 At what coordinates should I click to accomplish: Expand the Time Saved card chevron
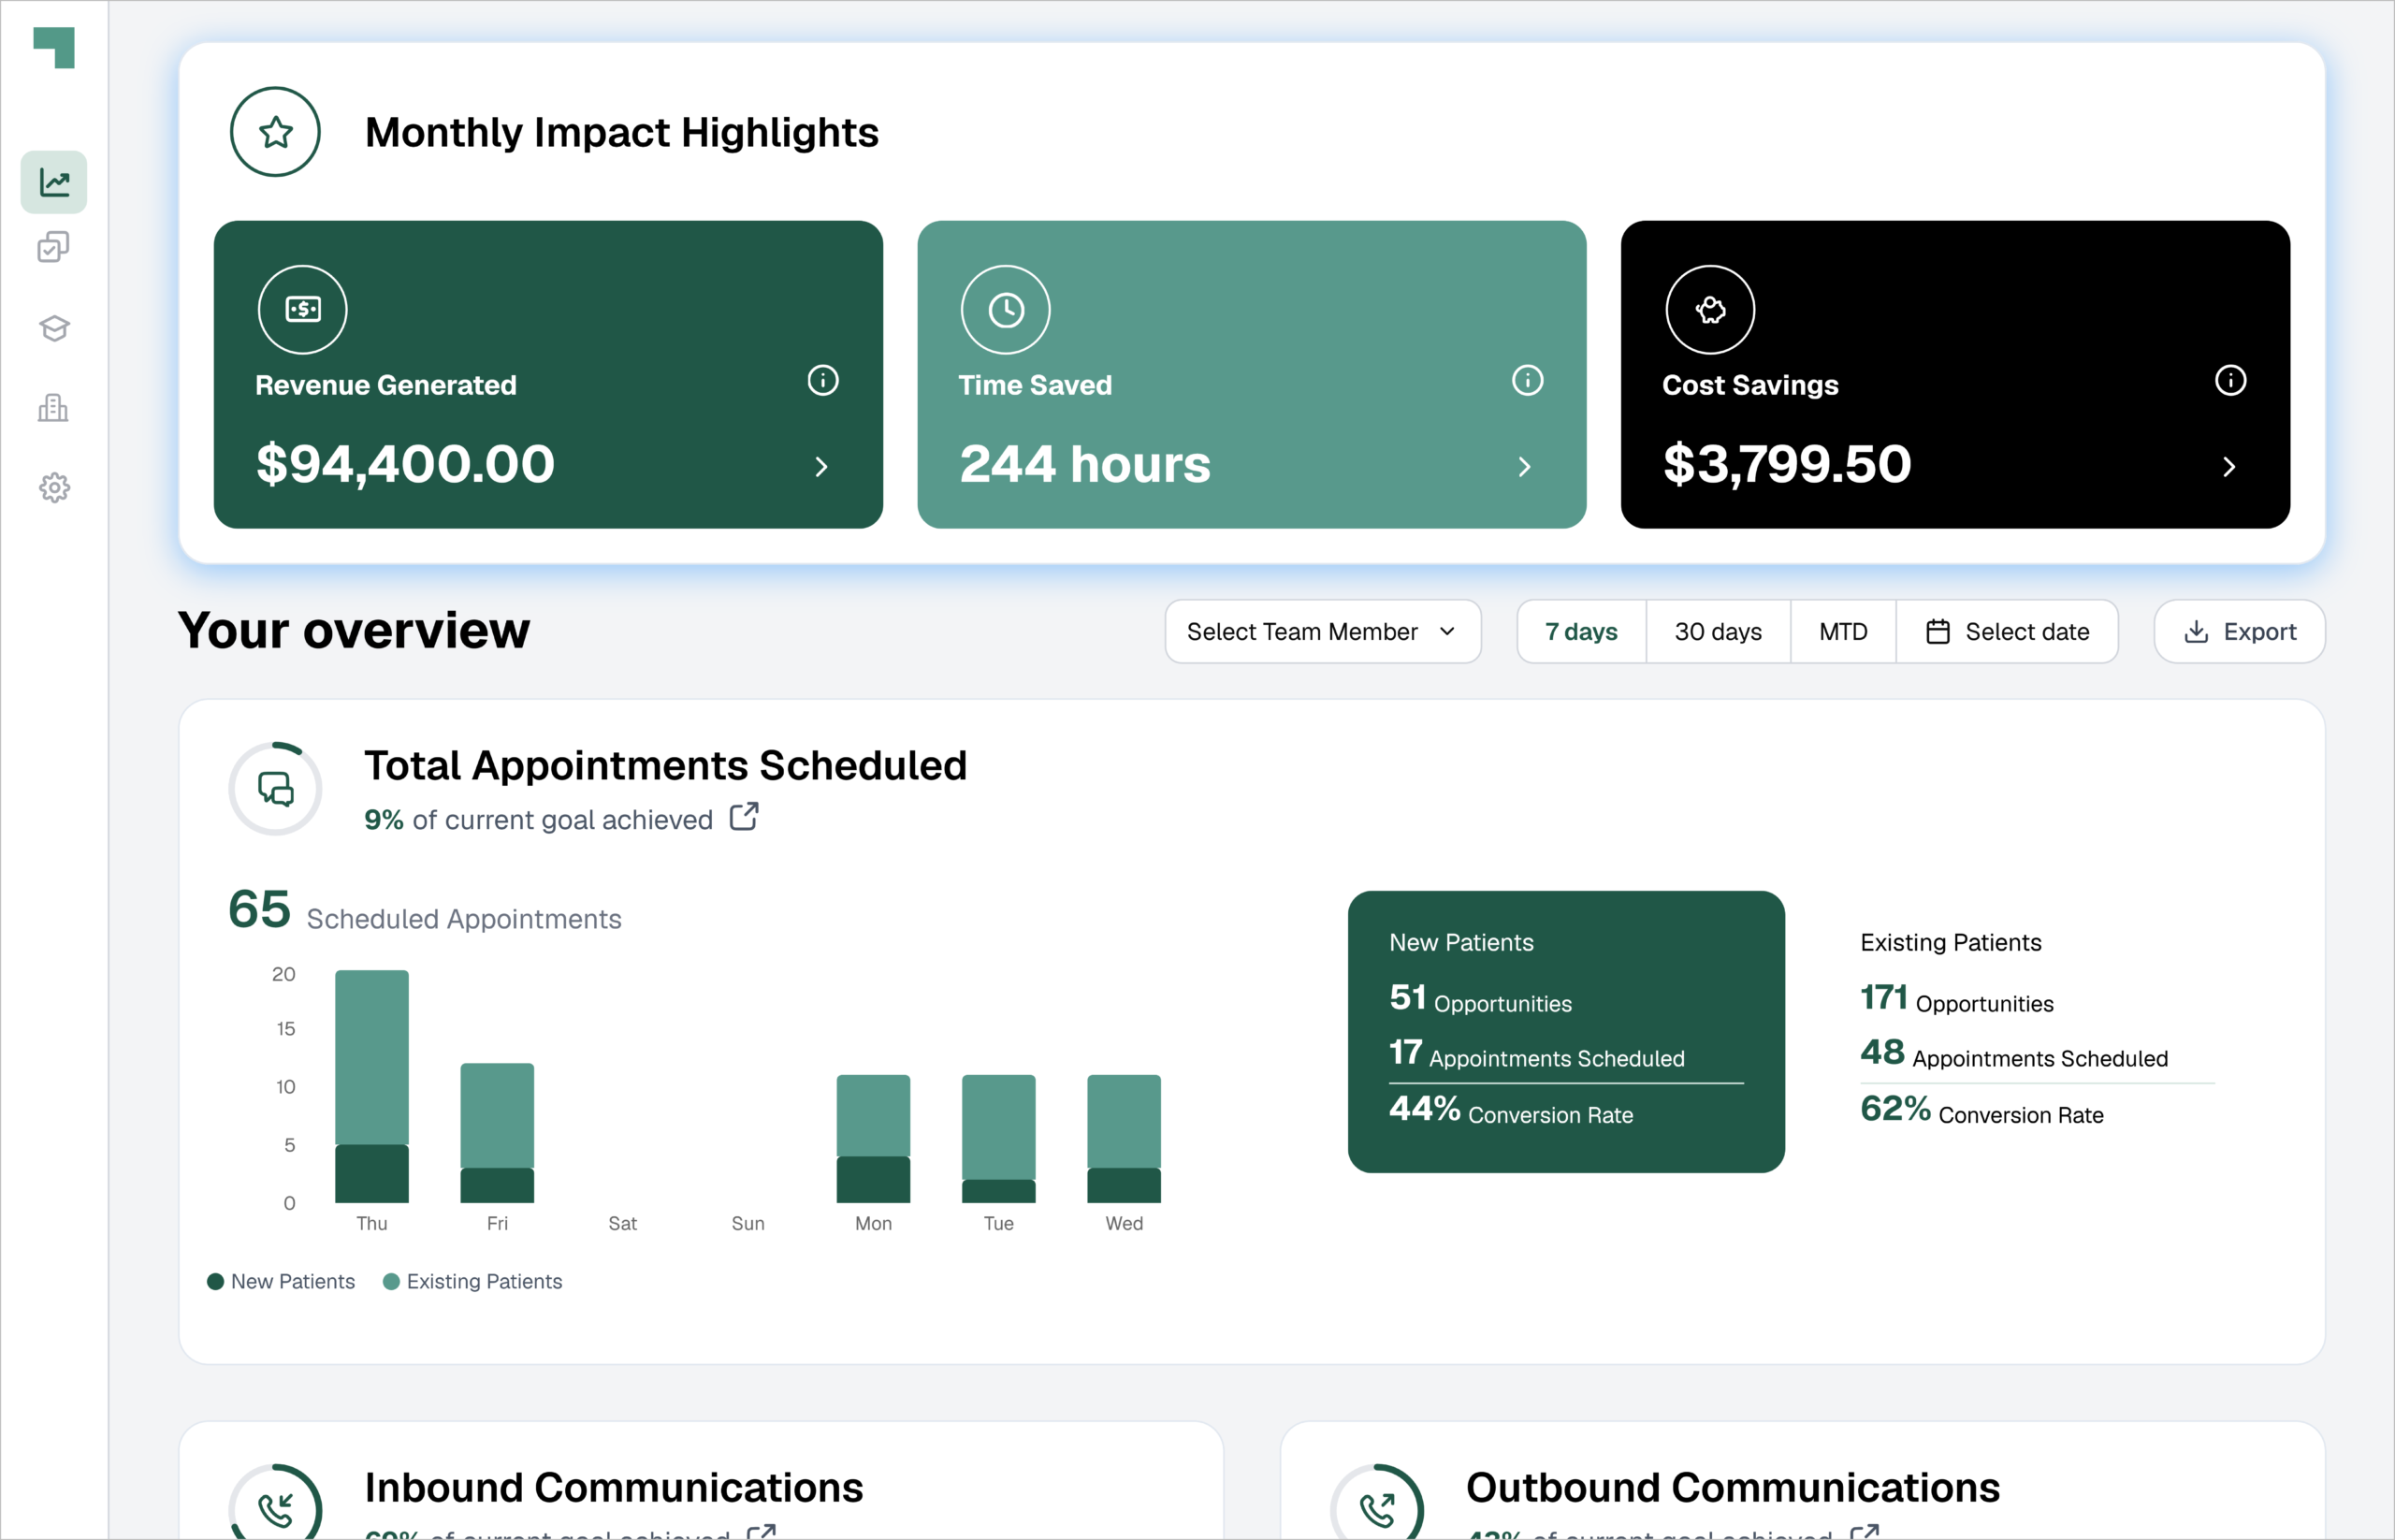pos(1524,467)
